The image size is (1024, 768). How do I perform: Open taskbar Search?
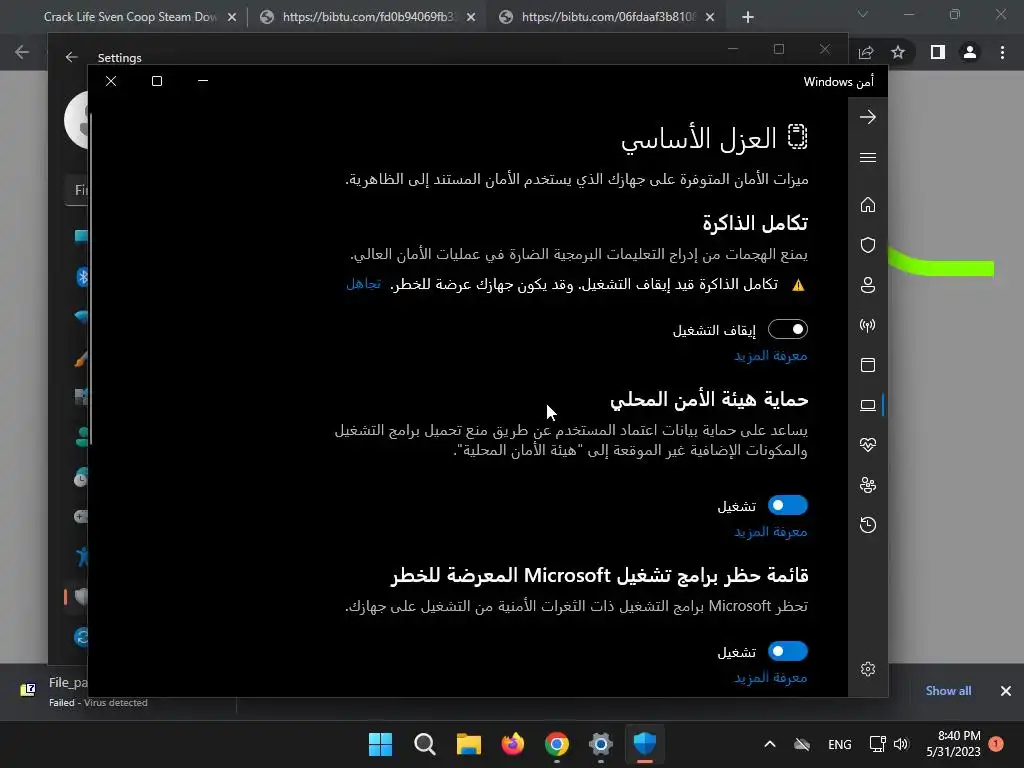[x=424, y=744]
